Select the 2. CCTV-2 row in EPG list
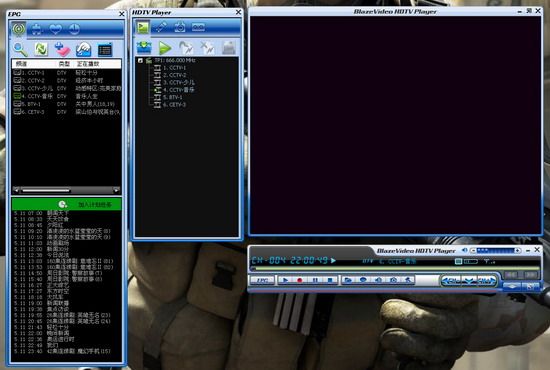This screenshot has width=550, height=370. (67, 80)
